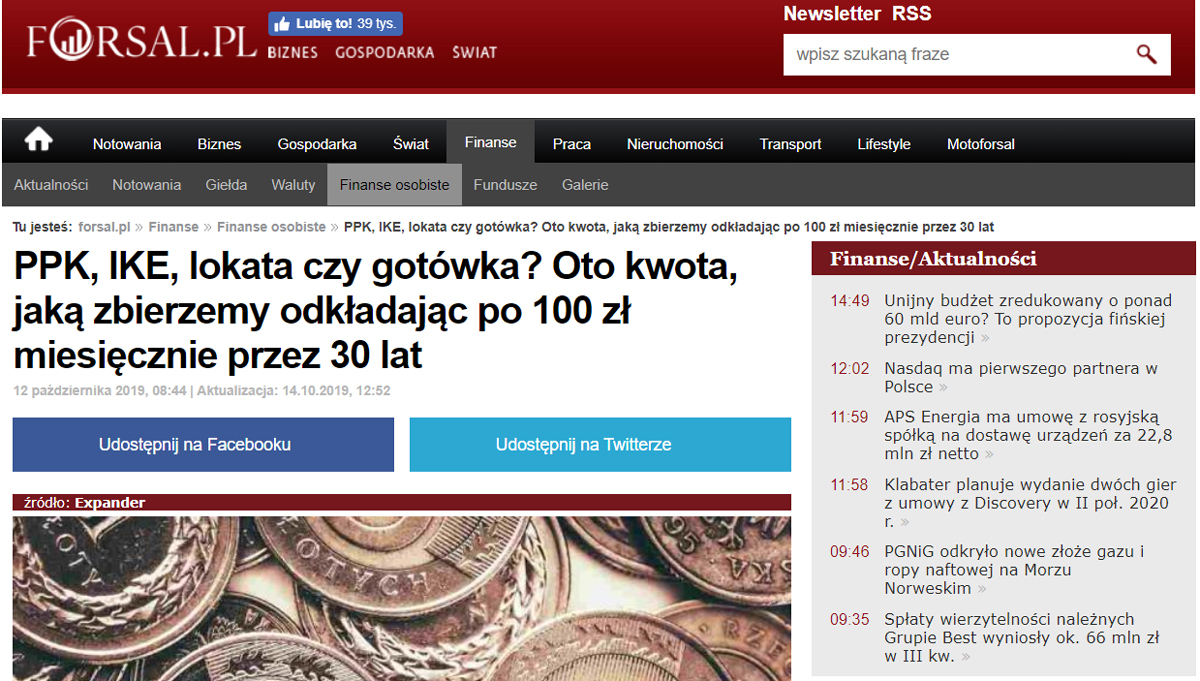Screen dimensions: 1200x681
Task: Click the coins article image
Action: 402,598
